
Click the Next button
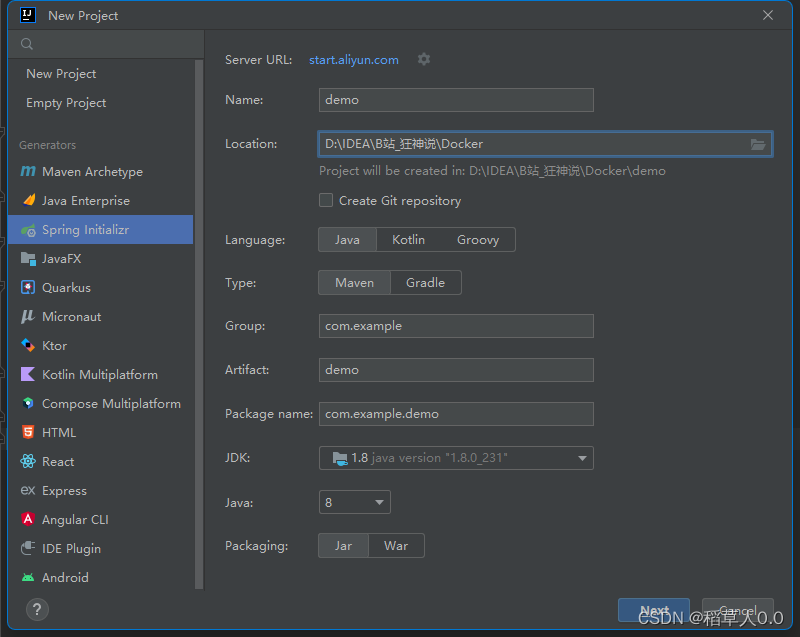pyautogui.click(x=654, y=610)
